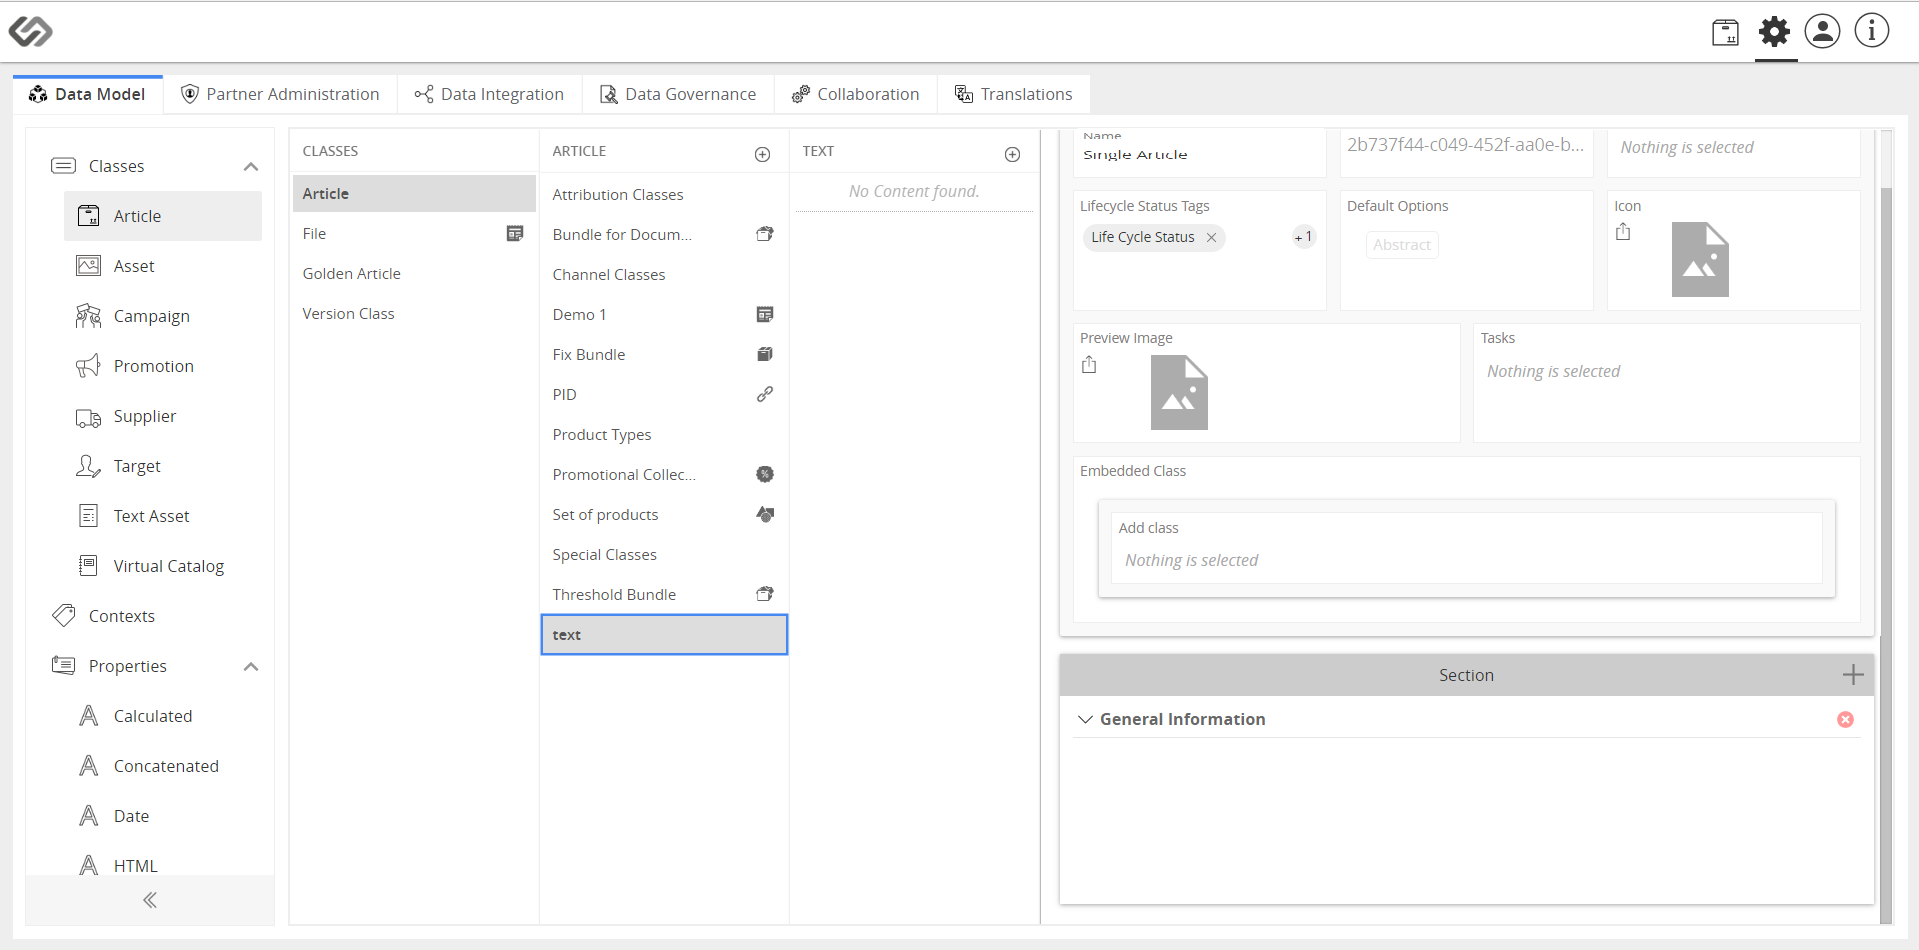Click the Icon thumbnail placeholder

(1700, 259)
